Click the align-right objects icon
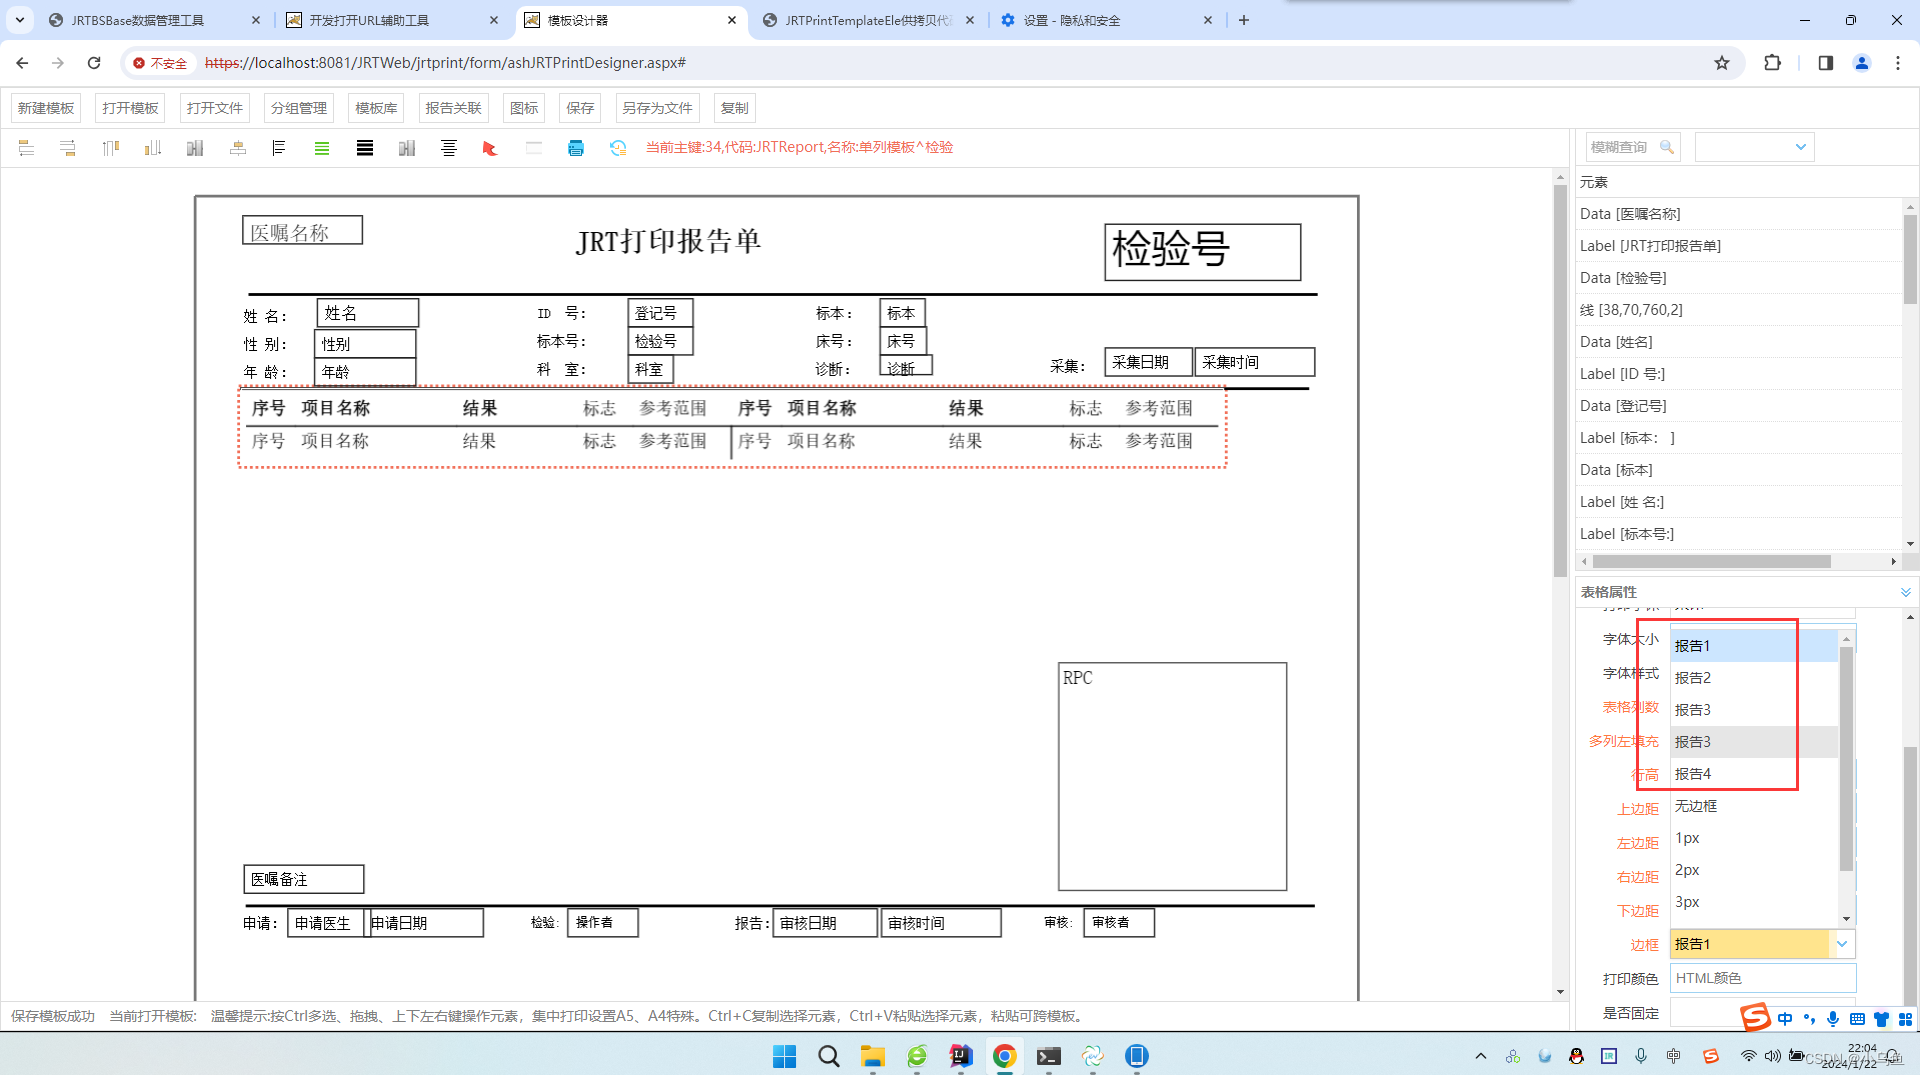This screenshot has height=1075, width=1920. 68,148
